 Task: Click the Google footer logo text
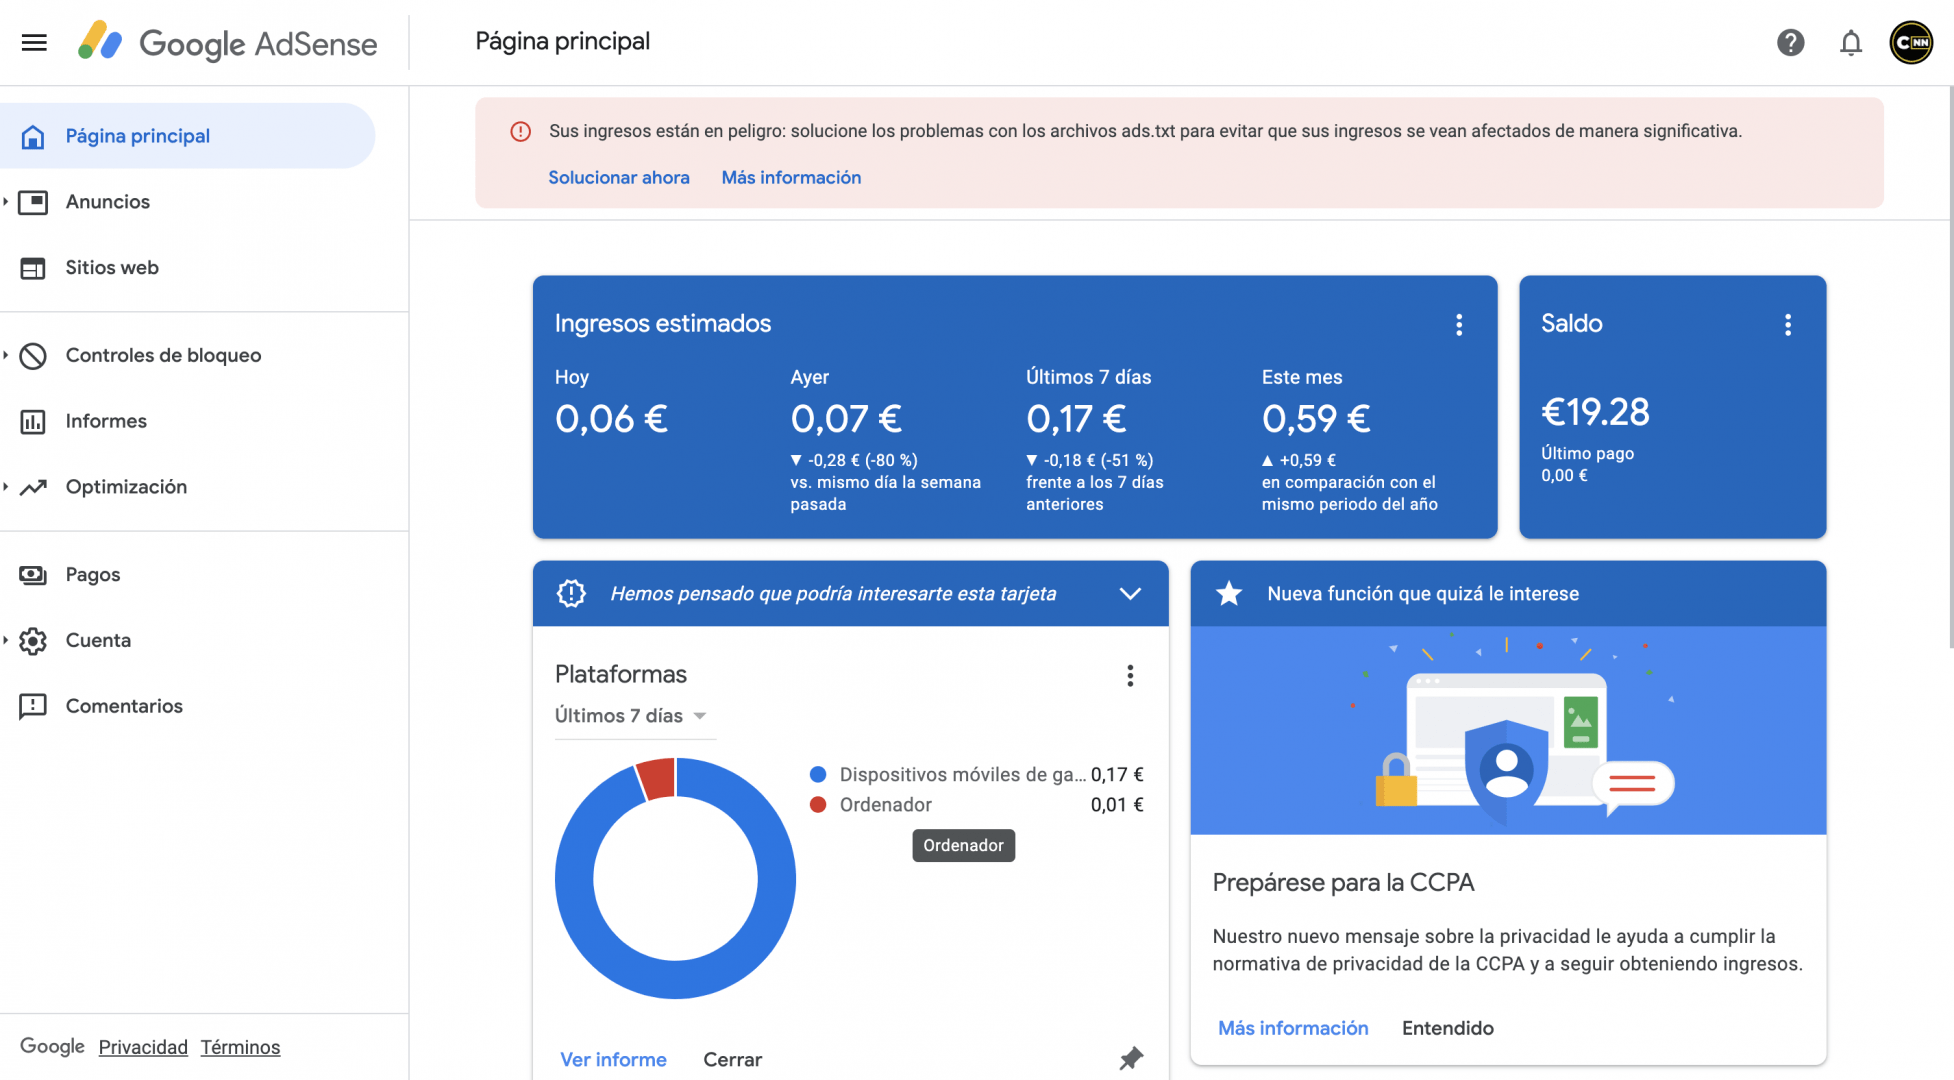pyautogui.click(x=52, y=1046)
